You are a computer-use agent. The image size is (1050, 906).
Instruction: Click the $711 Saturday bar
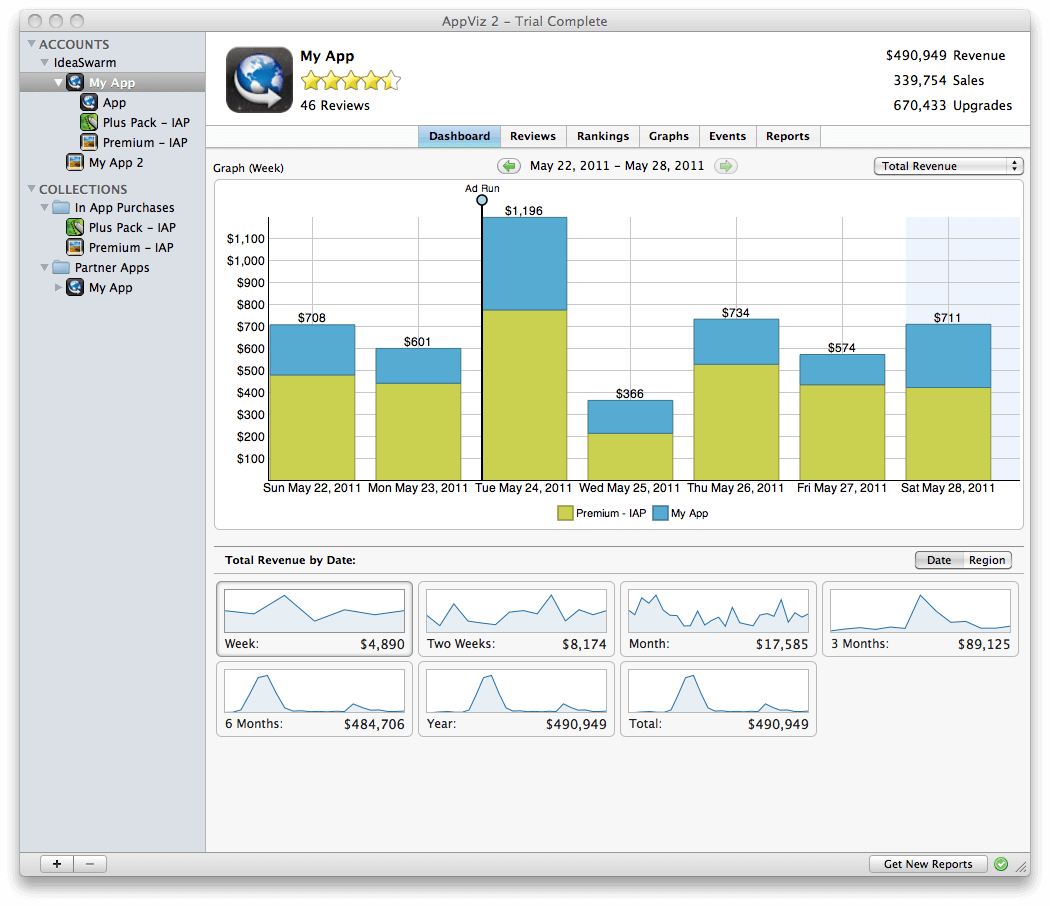coord(948,402)
